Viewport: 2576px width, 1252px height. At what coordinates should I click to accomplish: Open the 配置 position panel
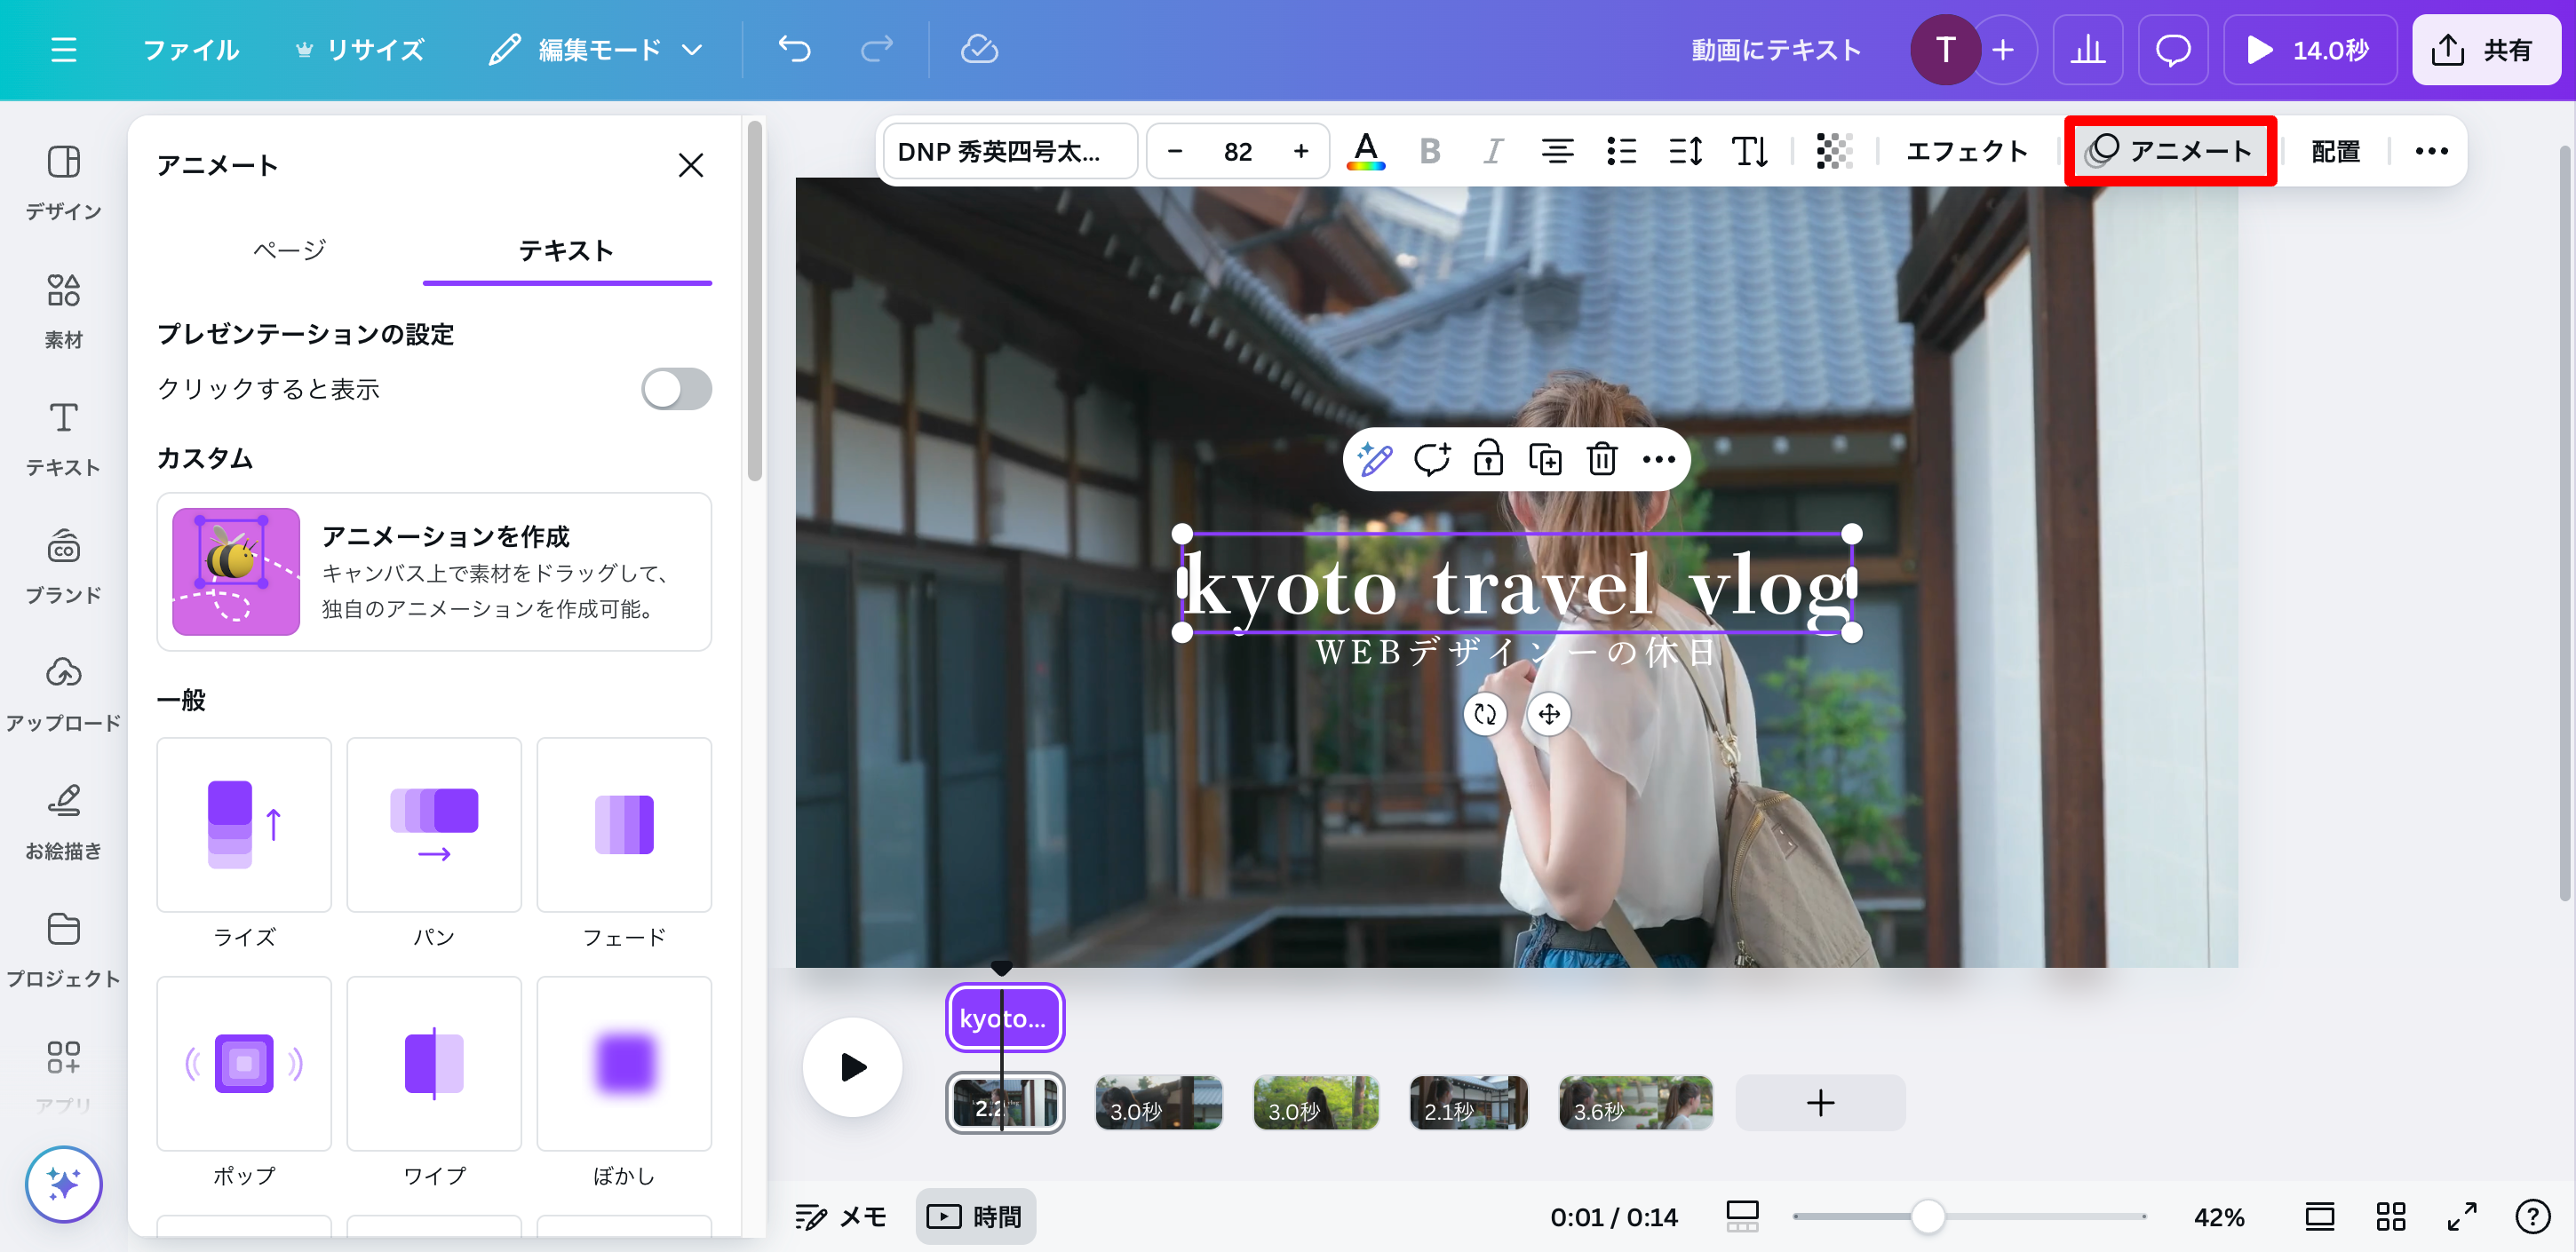pos(2335,151)
